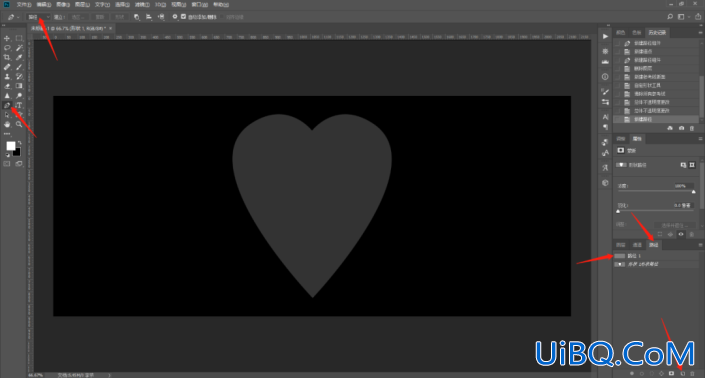This screenshot has height=378, width=705.
Task: Set history source box for 新建锚点
Action: pos(617,52)
